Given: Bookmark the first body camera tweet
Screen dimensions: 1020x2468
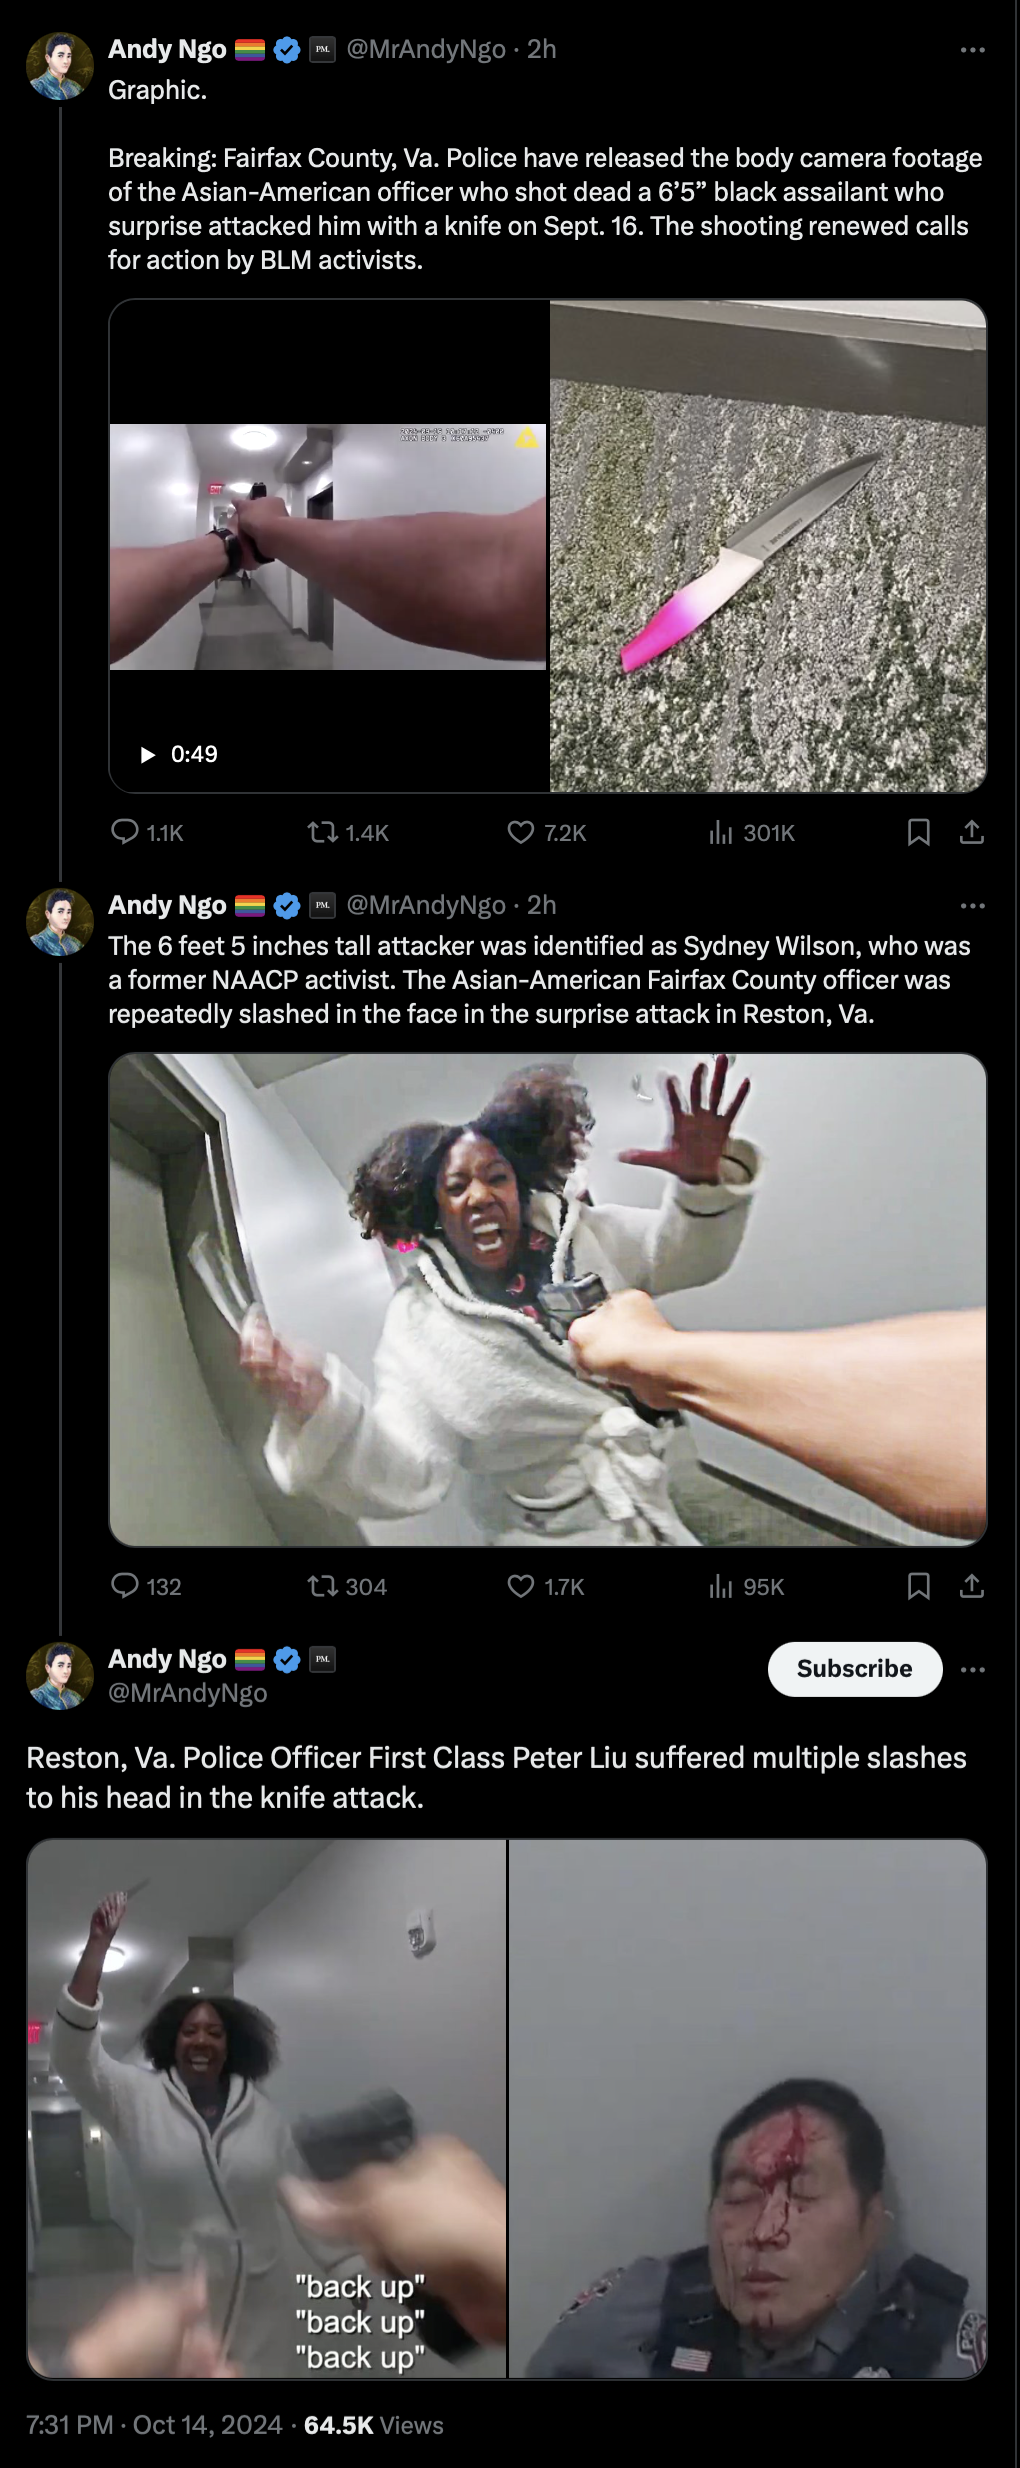Looking at the screenshot, I should (918, 832).
